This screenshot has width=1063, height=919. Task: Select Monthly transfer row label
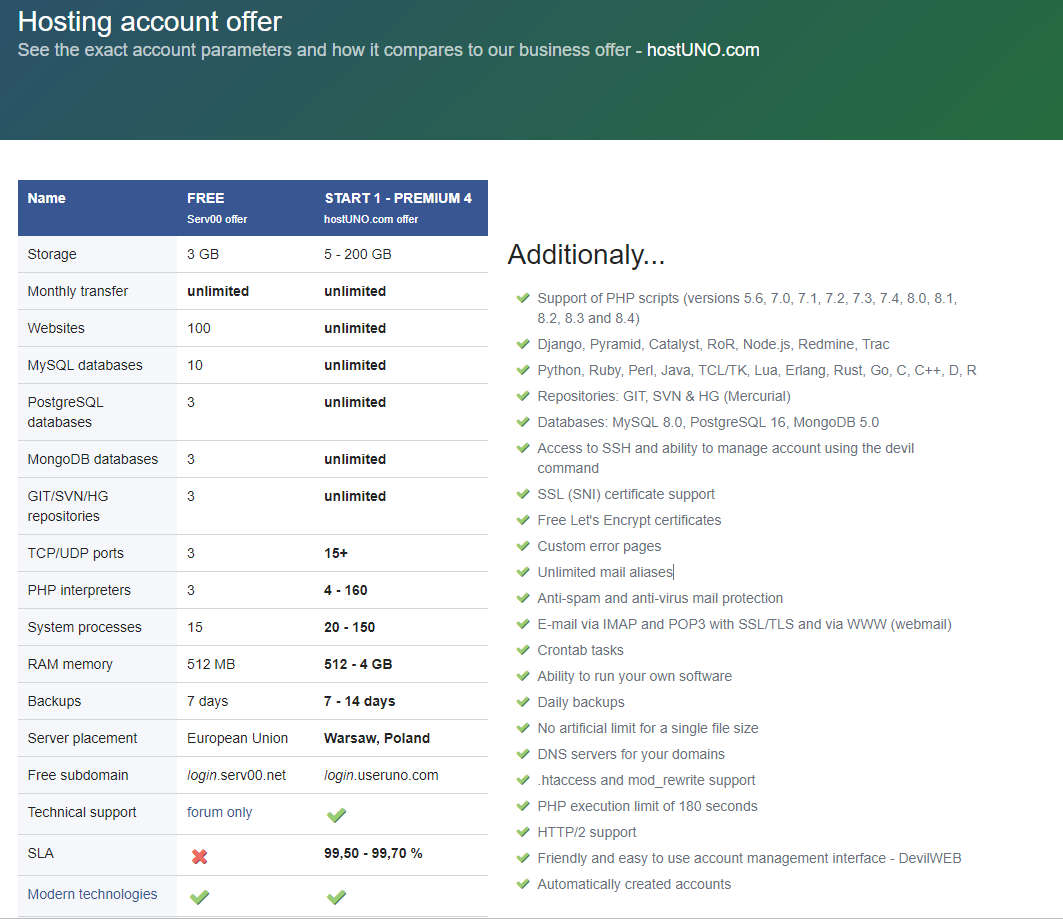point(77,291)
